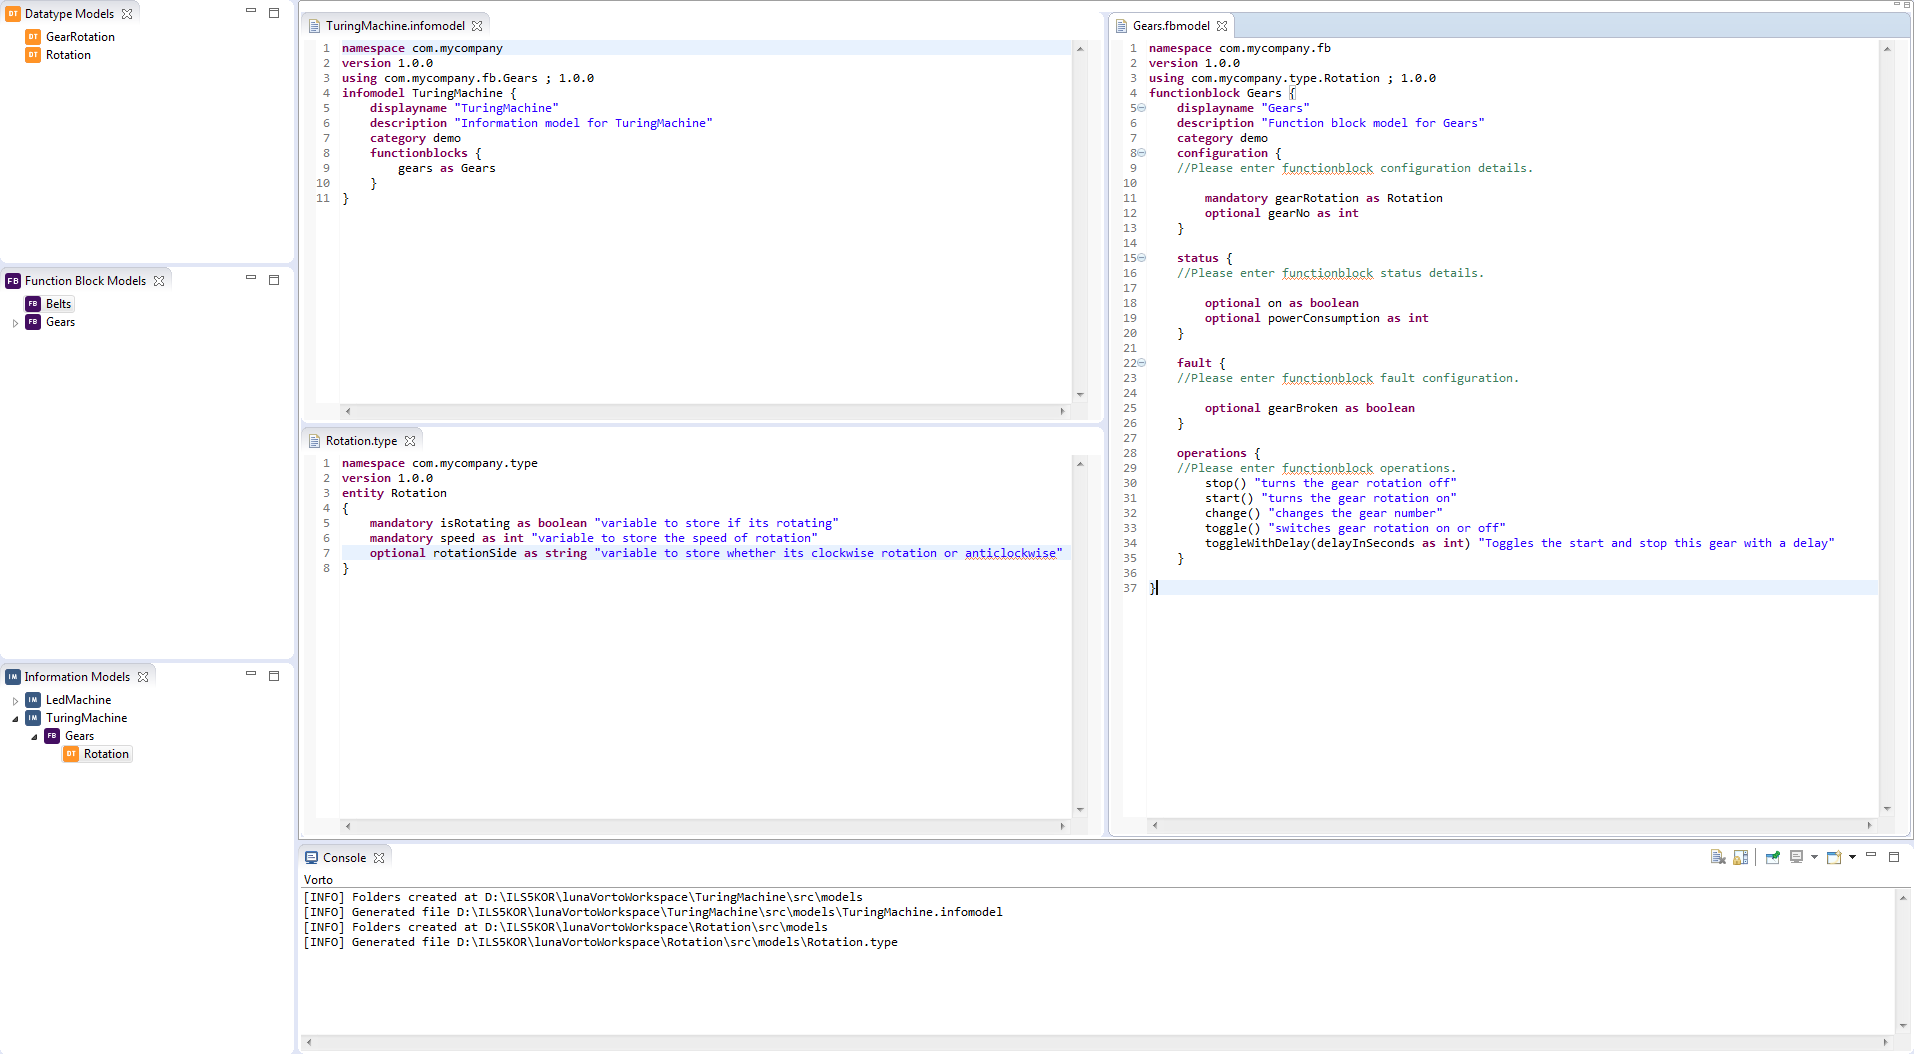
Task: Select Rotation under TuringMachine Gears
Action: click(106, 754)
